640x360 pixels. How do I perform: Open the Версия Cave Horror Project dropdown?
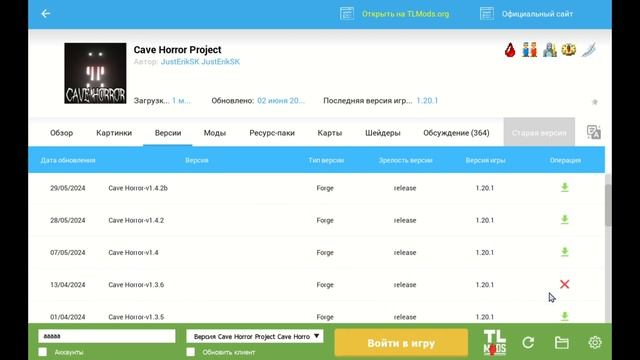click(x=255, y=336)
